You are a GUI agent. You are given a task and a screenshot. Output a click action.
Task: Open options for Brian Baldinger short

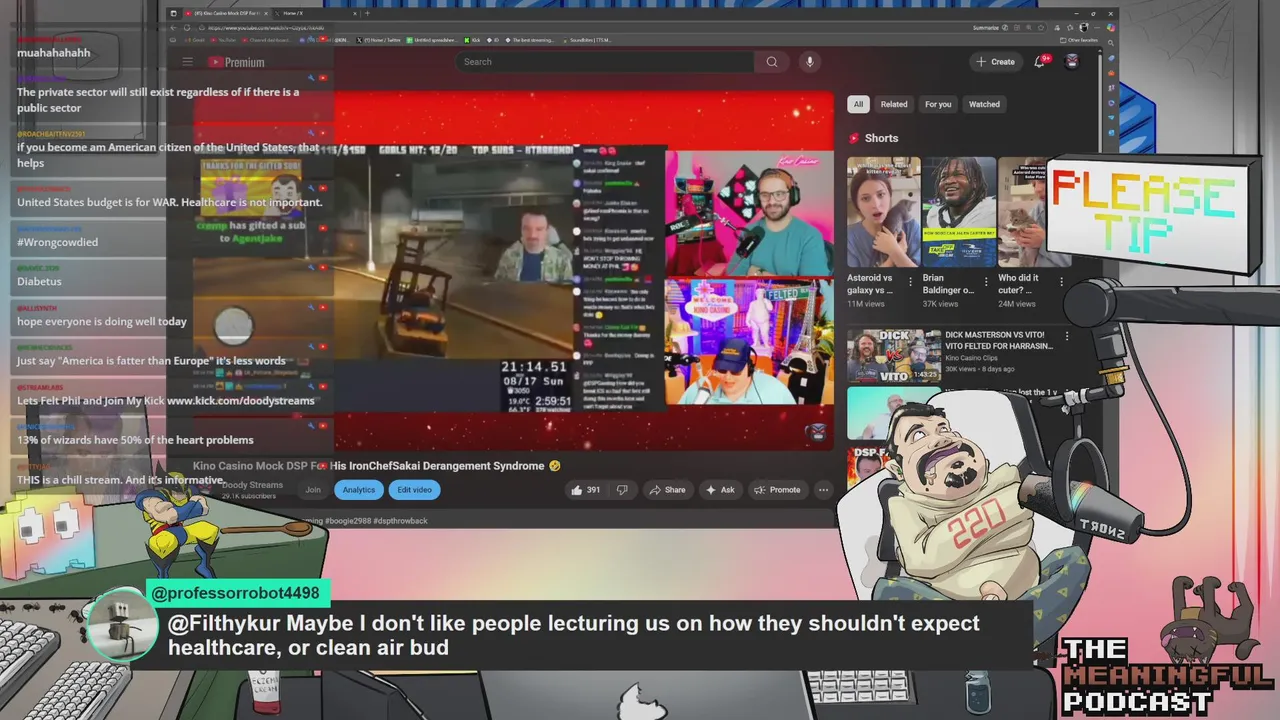(x=987, y=283)
